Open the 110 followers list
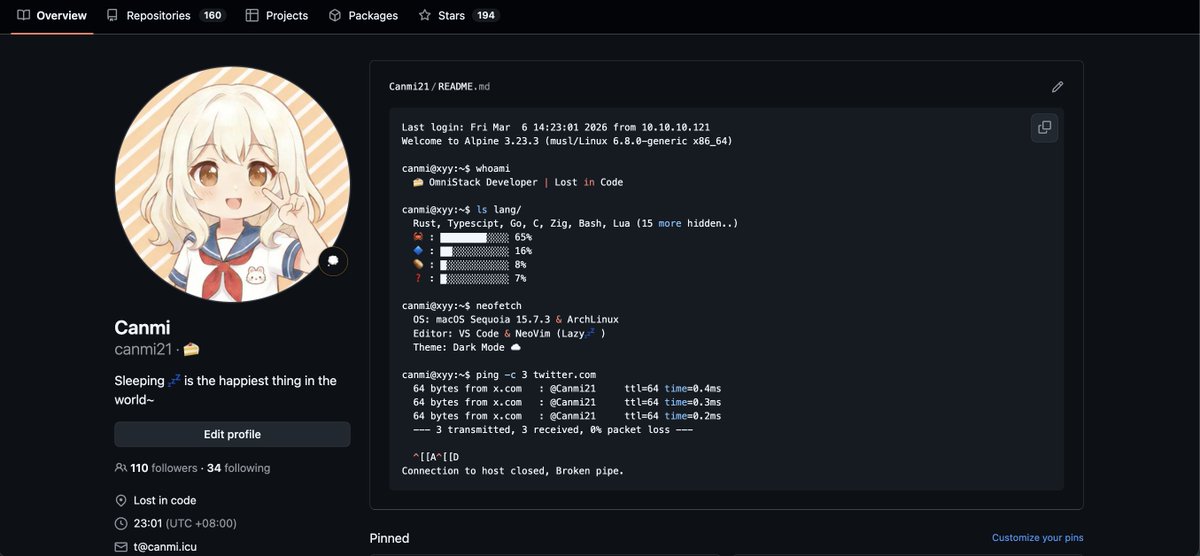Screen dimensions: 1200x556 (164, 468)
